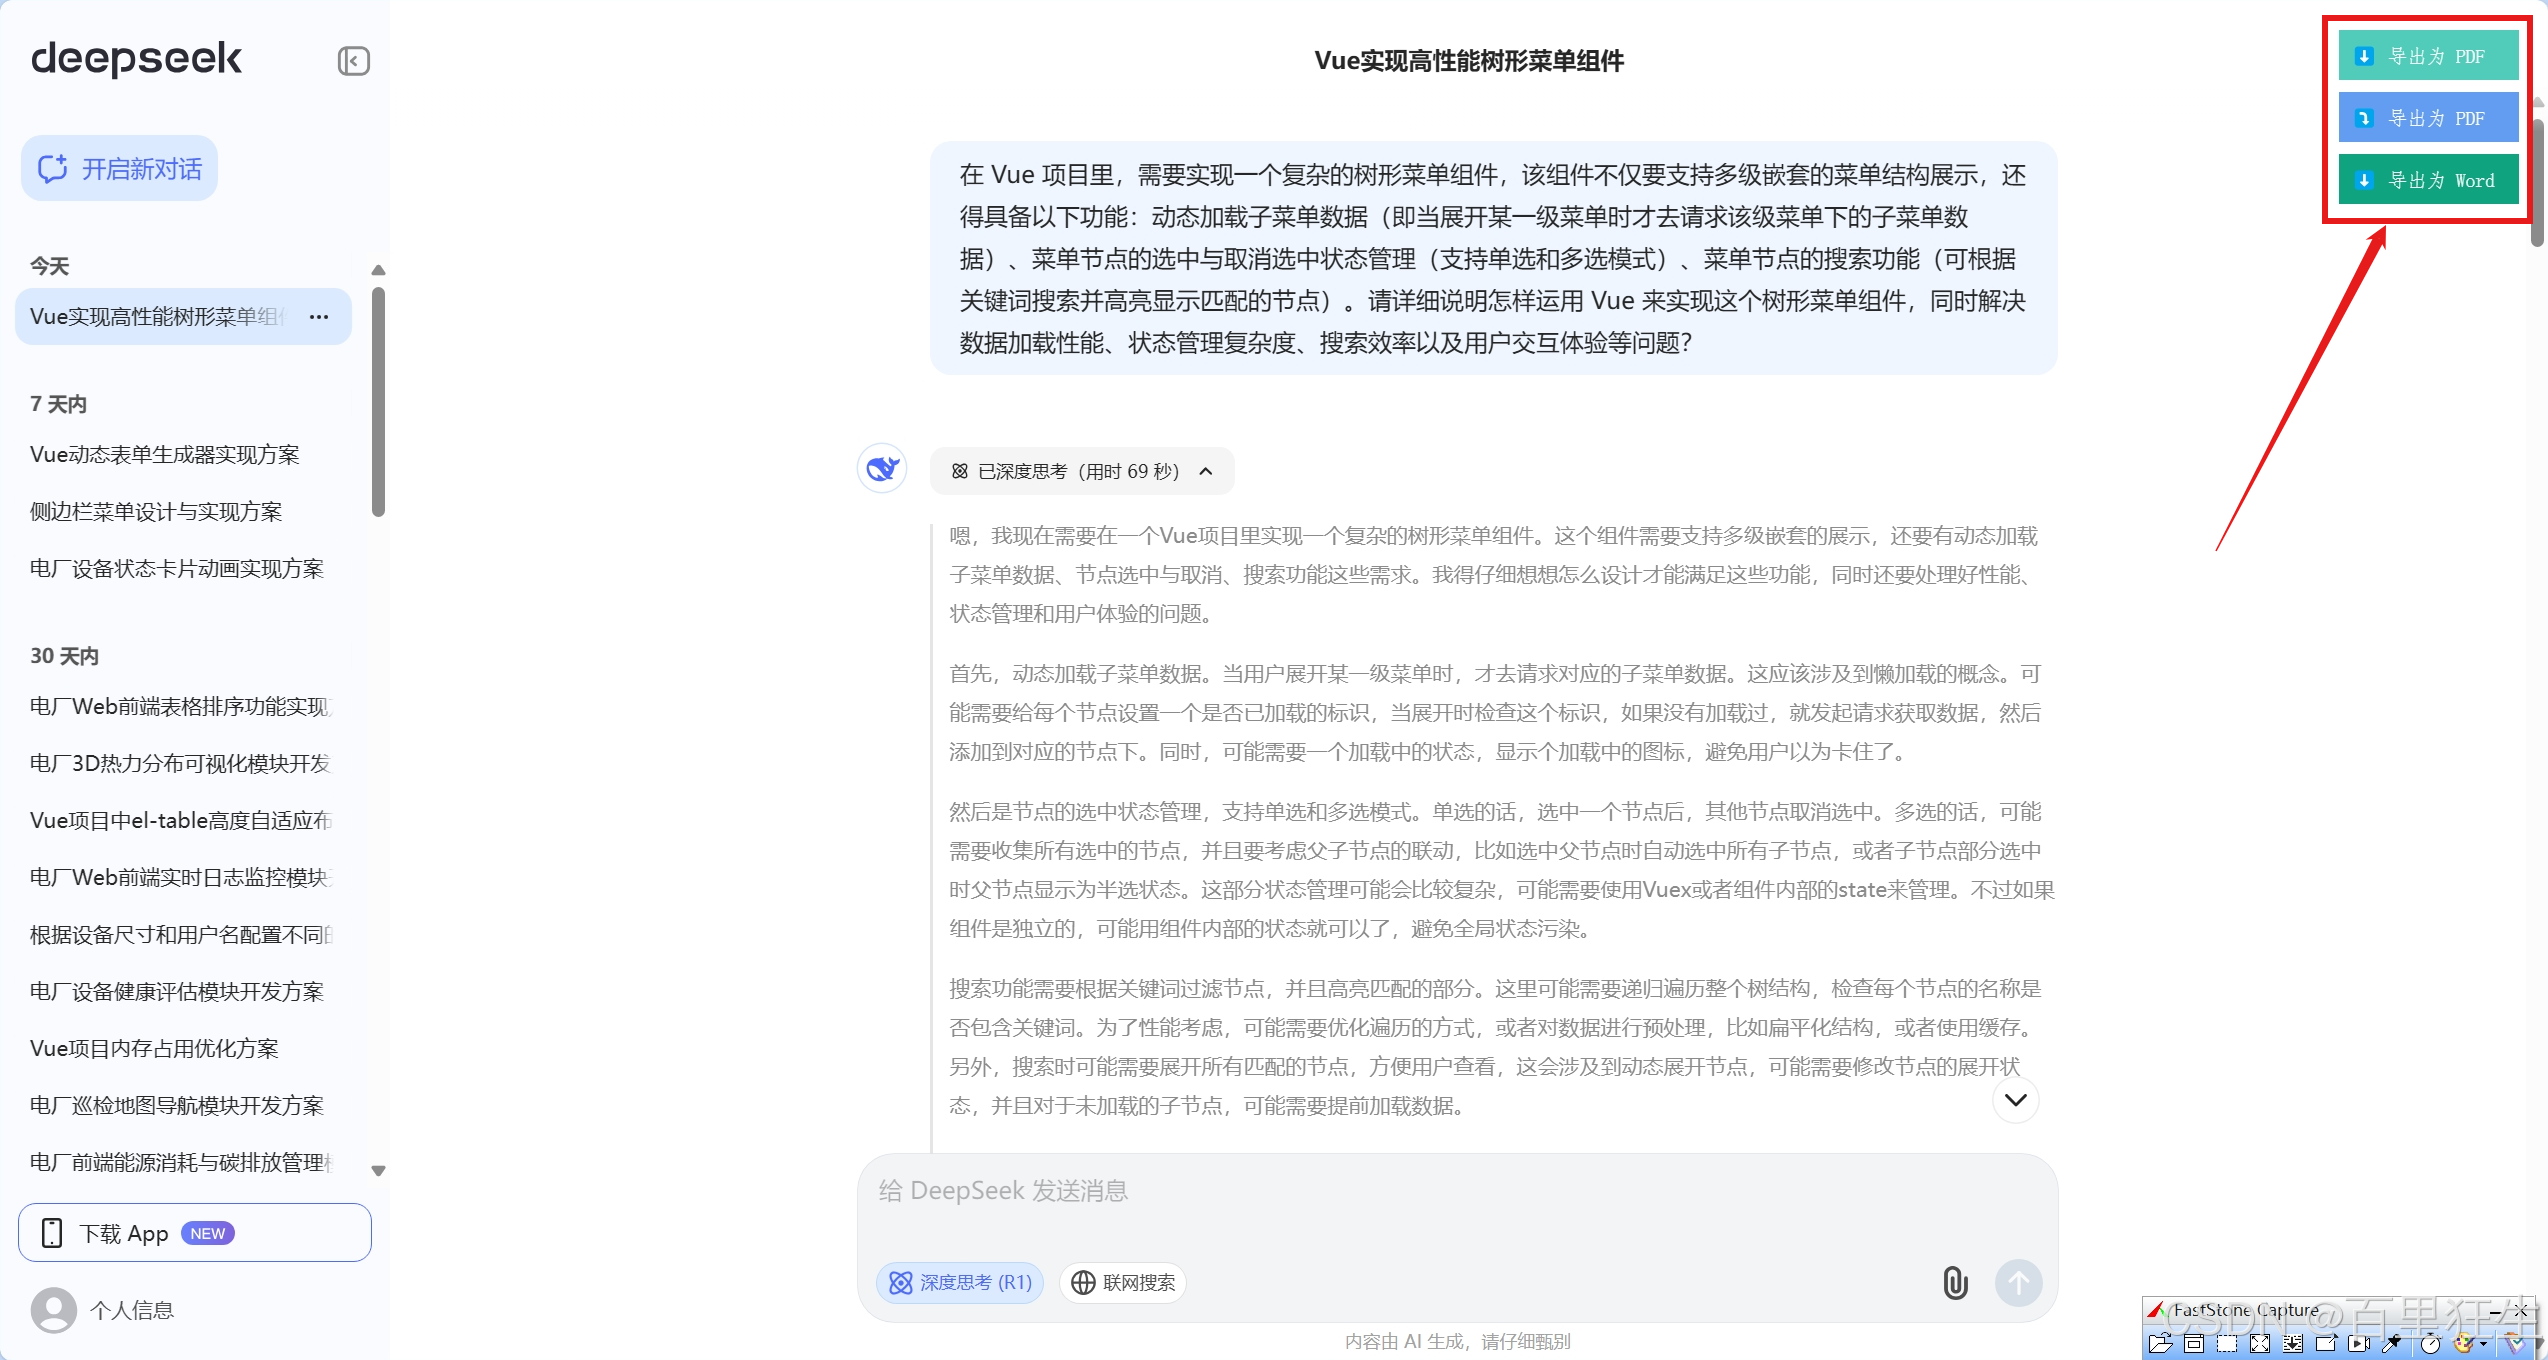This screenshot has width=2548, height=1360.
Task: Open more options for Vue树形菜单 chat
Action: pos(319,317)
